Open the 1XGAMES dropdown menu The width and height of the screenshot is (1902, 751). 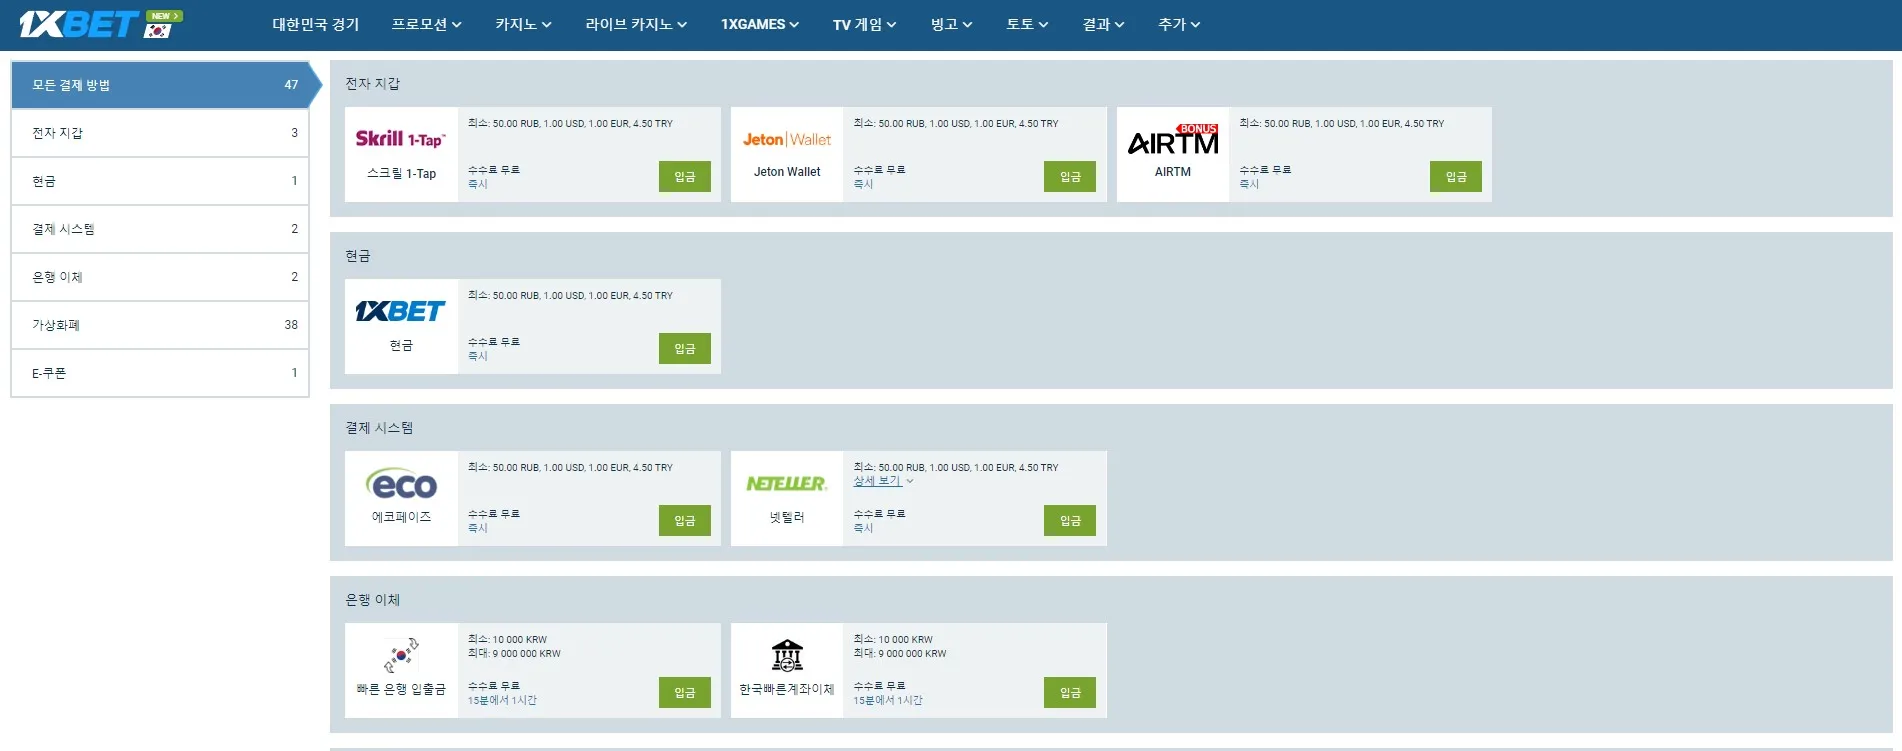[760, 24]
